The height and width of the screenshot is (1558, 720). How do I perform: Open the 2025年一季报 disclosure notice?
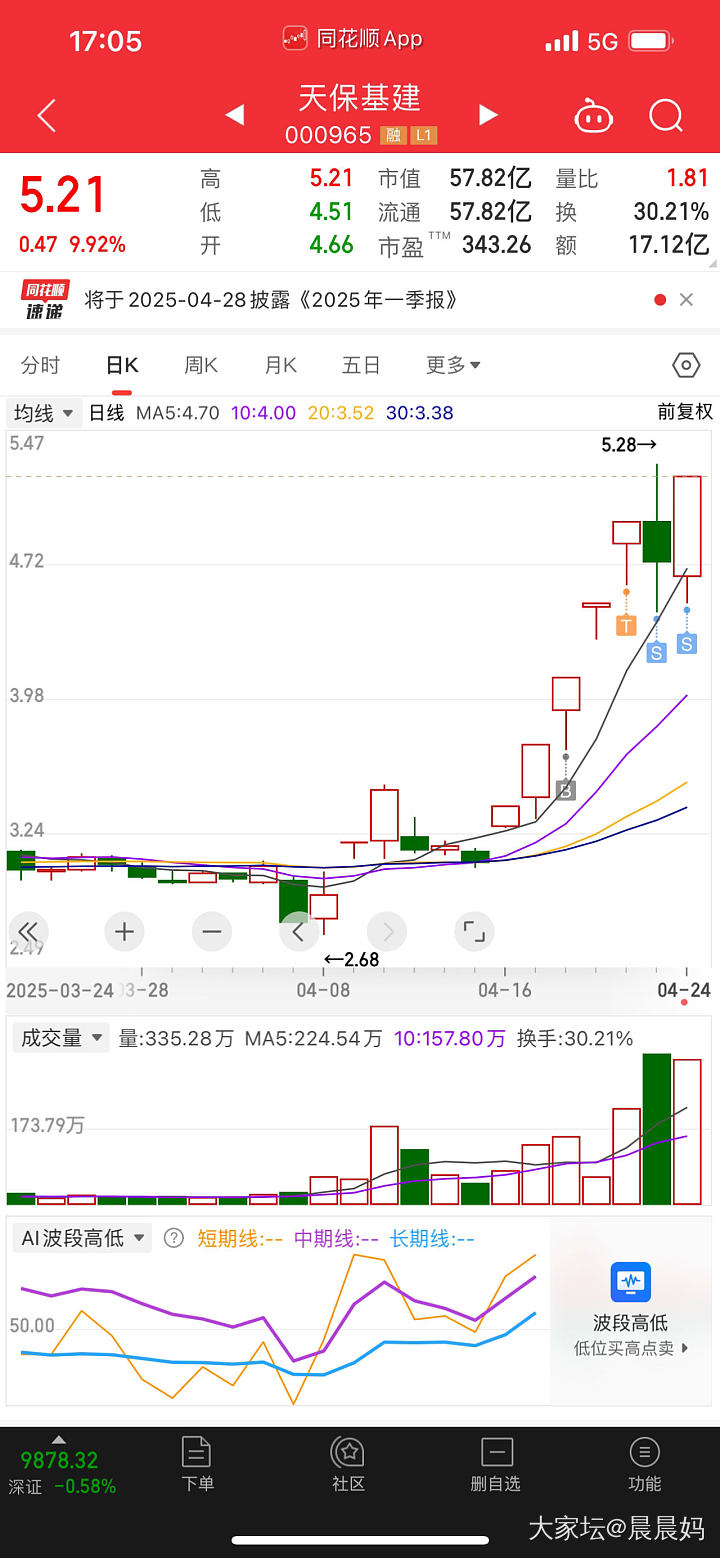pyautogui.click(x=271, y=300)
